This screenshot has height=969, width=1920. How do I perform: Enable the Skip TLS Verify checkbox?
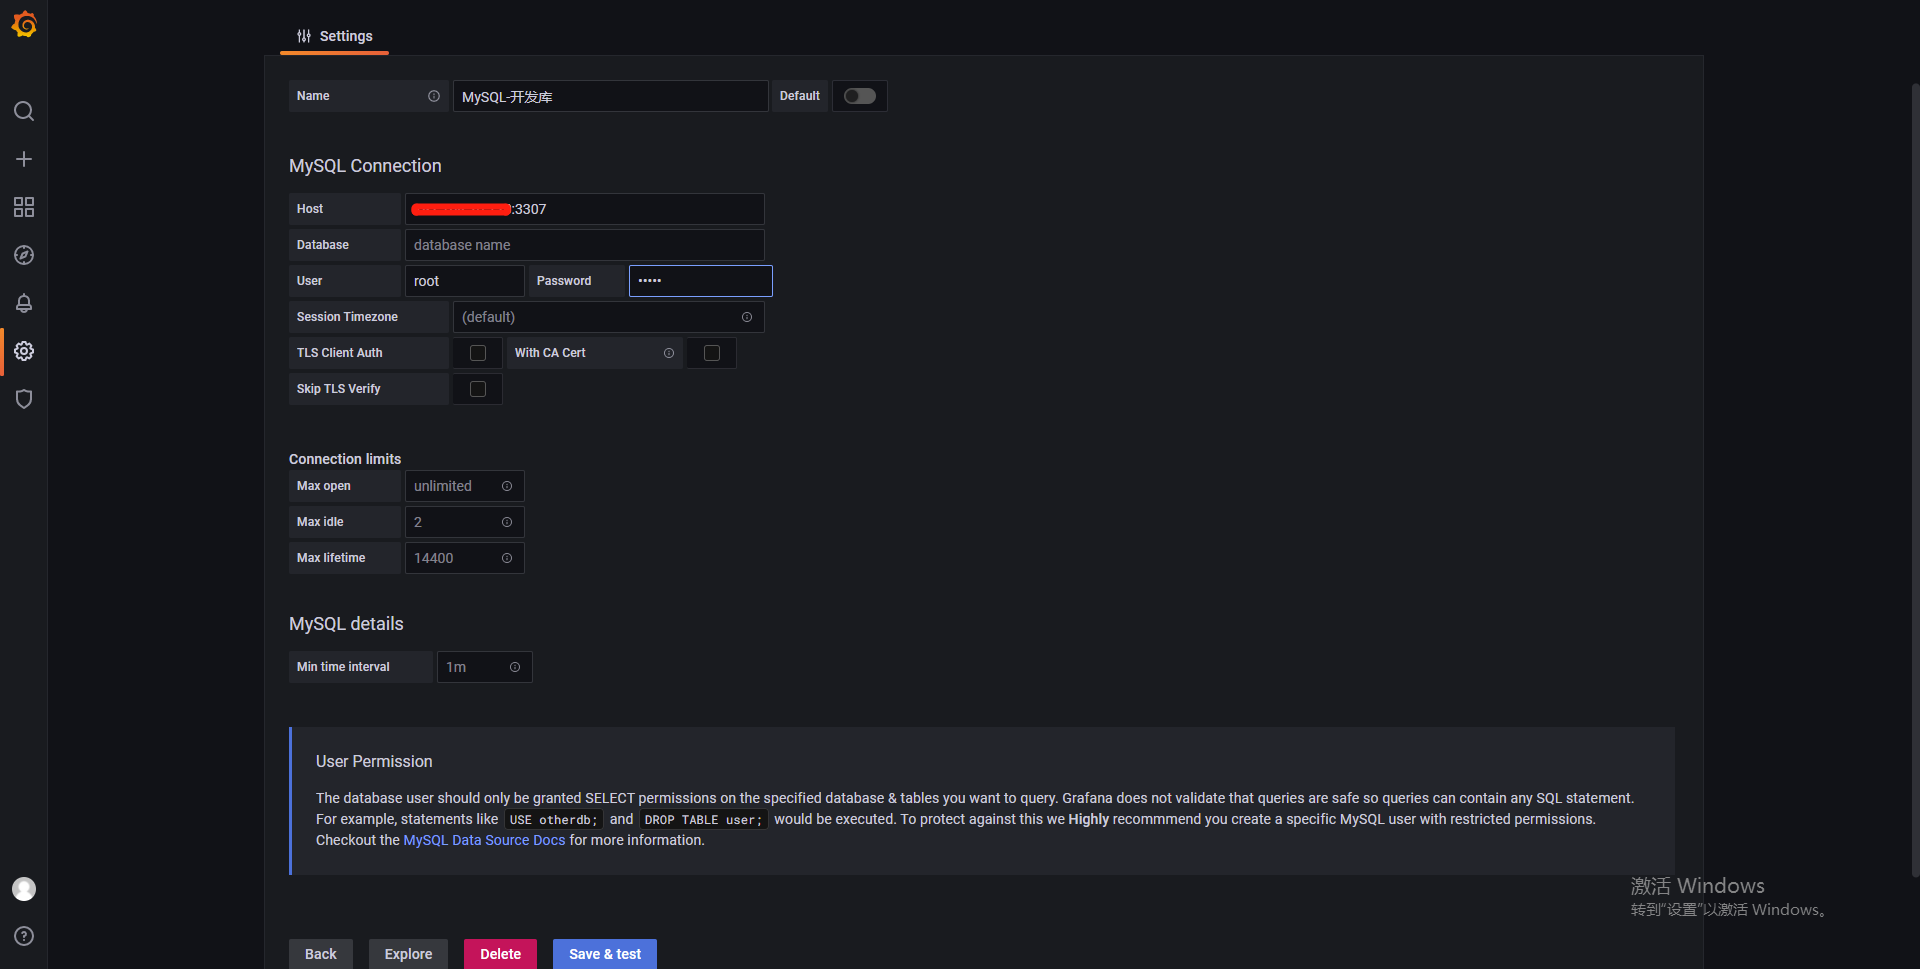point(478,389)
